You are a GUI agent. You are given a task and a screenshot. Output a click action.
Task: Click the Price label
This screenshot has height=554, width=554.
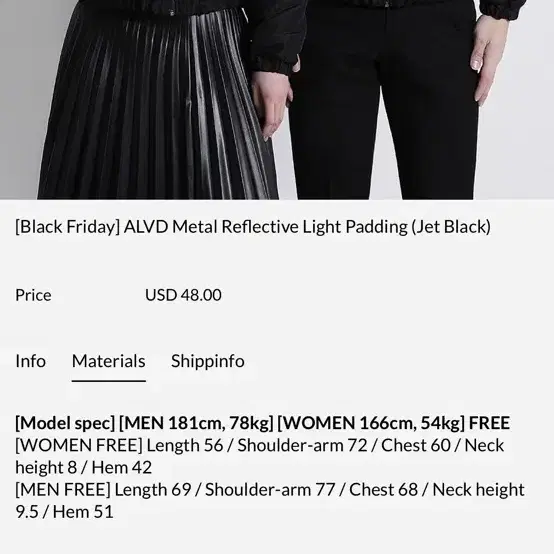[x=33, y=295]
